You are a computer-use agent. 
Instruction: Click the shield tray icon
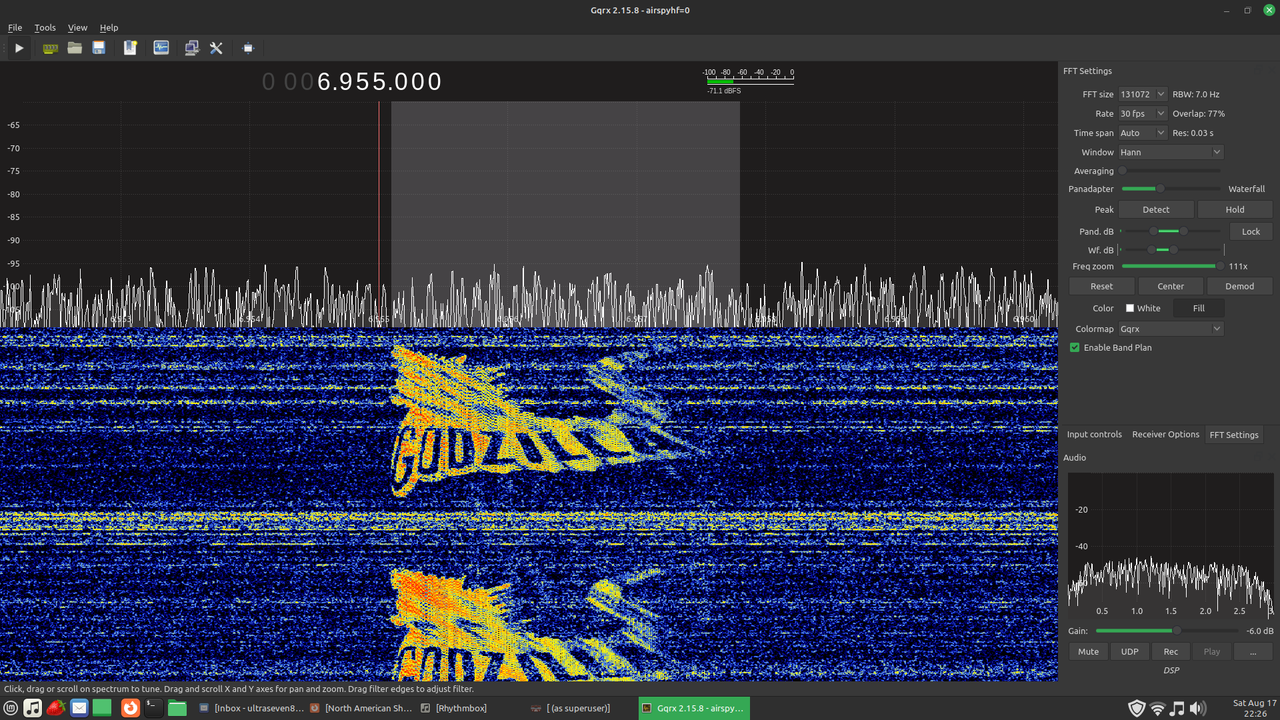(x=1137, y=708)
